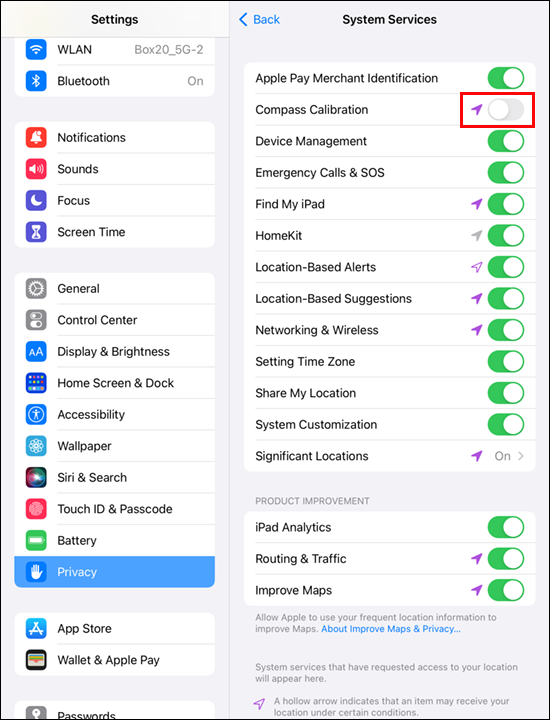Image resolution: width=550 pixels, height=720 pixels.
Task: Expand Significant Locations chevron
Action: click(521, 456)
